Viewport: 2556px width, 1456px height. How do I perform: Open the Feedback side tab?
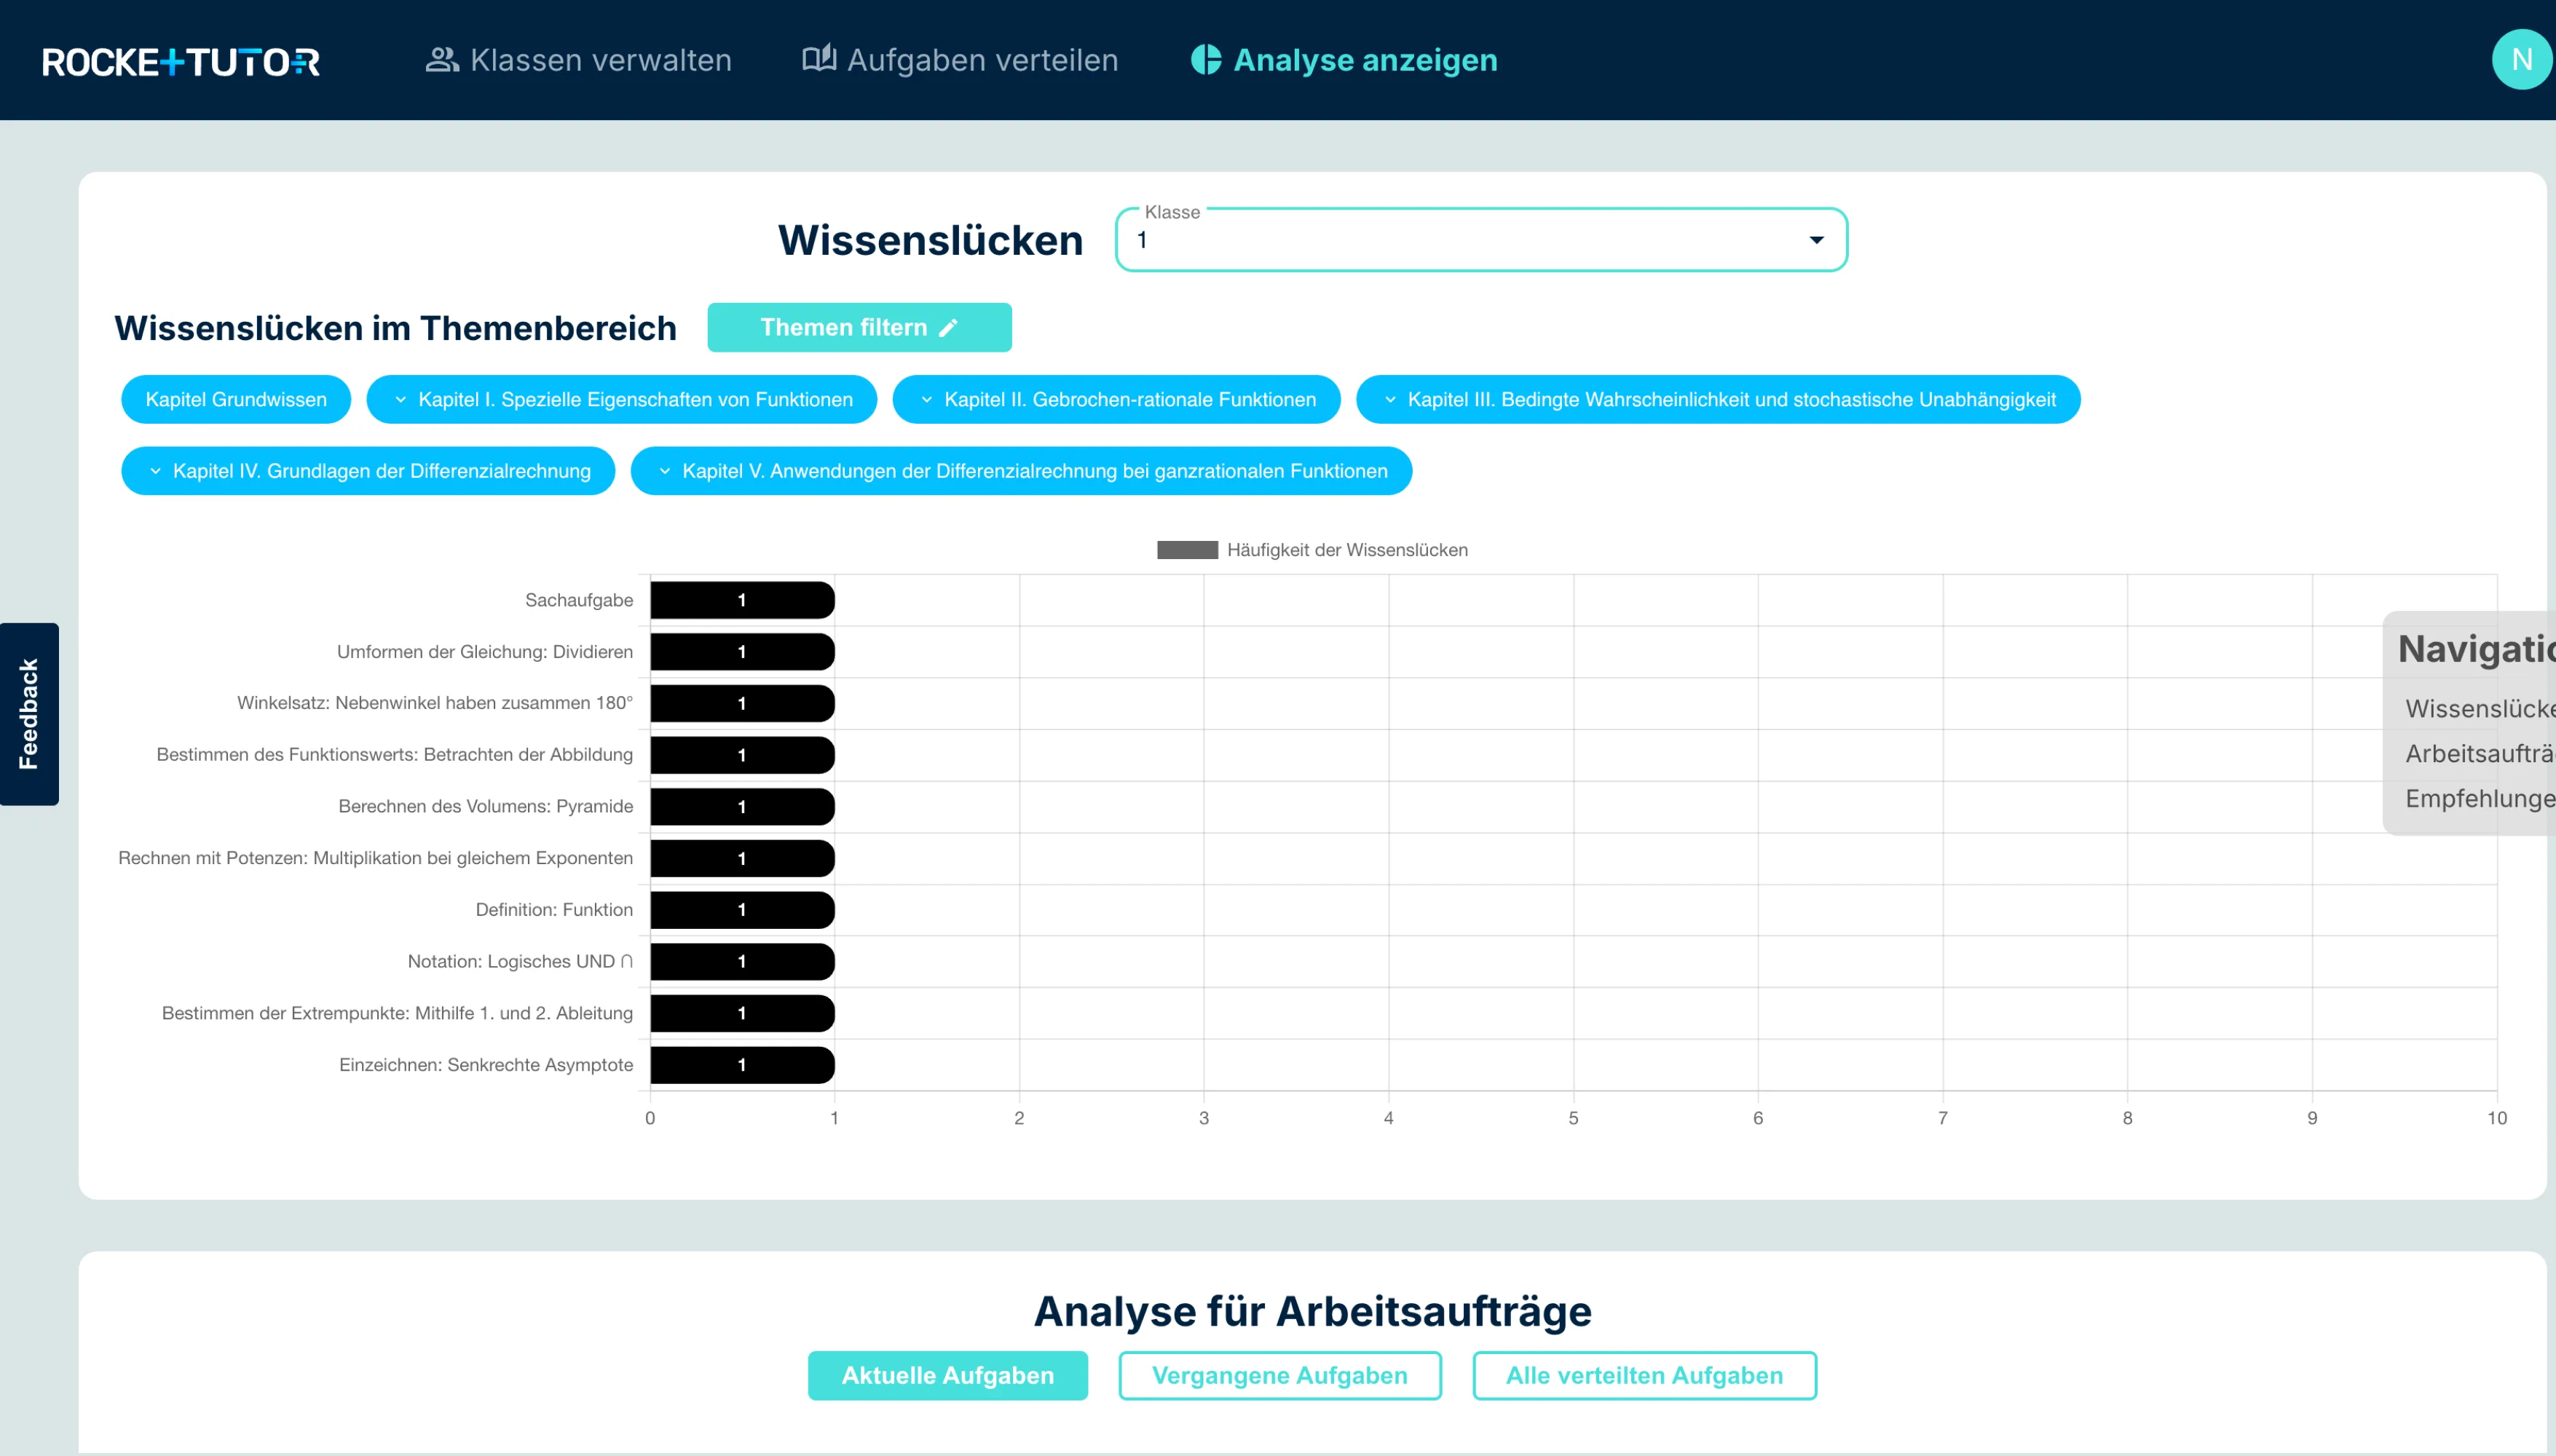pyautogui.click(x=29, y=714)
